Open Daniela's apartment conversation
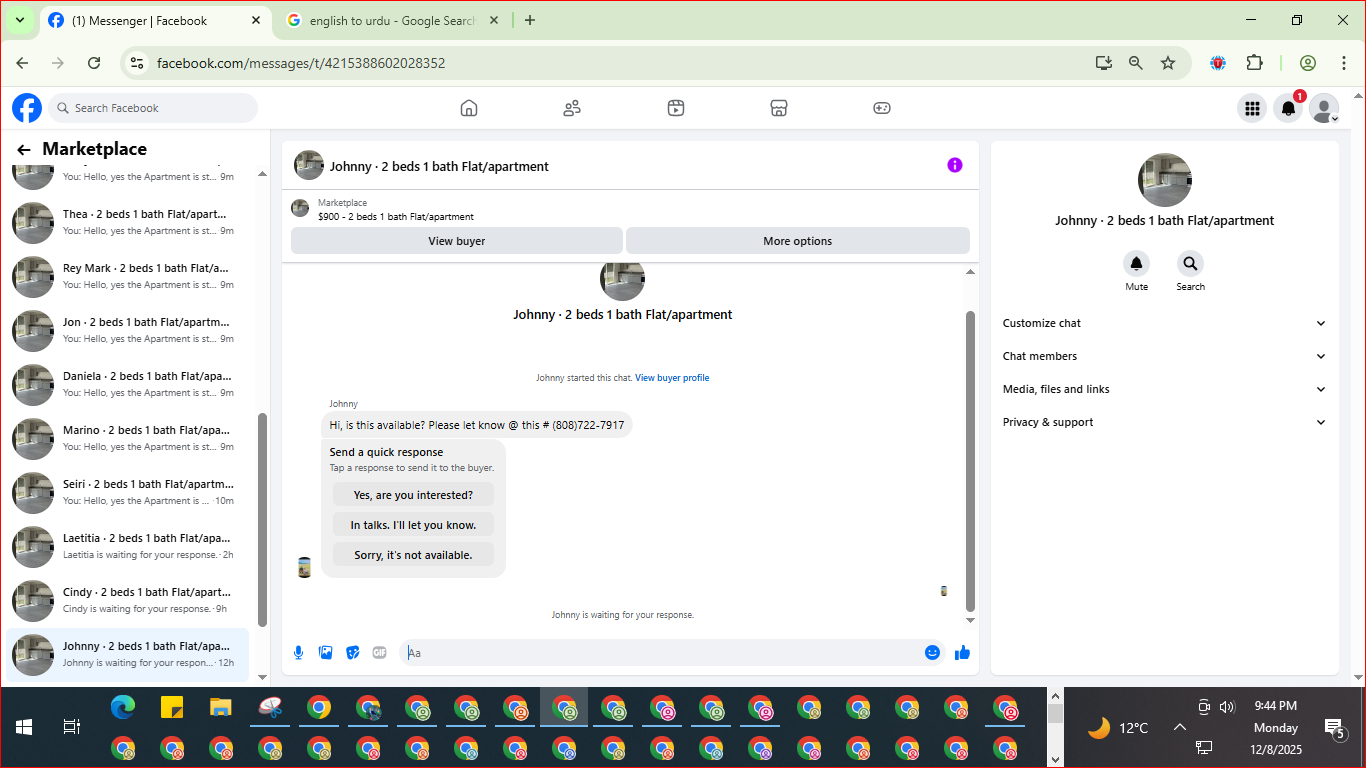 tap(128, 384)
